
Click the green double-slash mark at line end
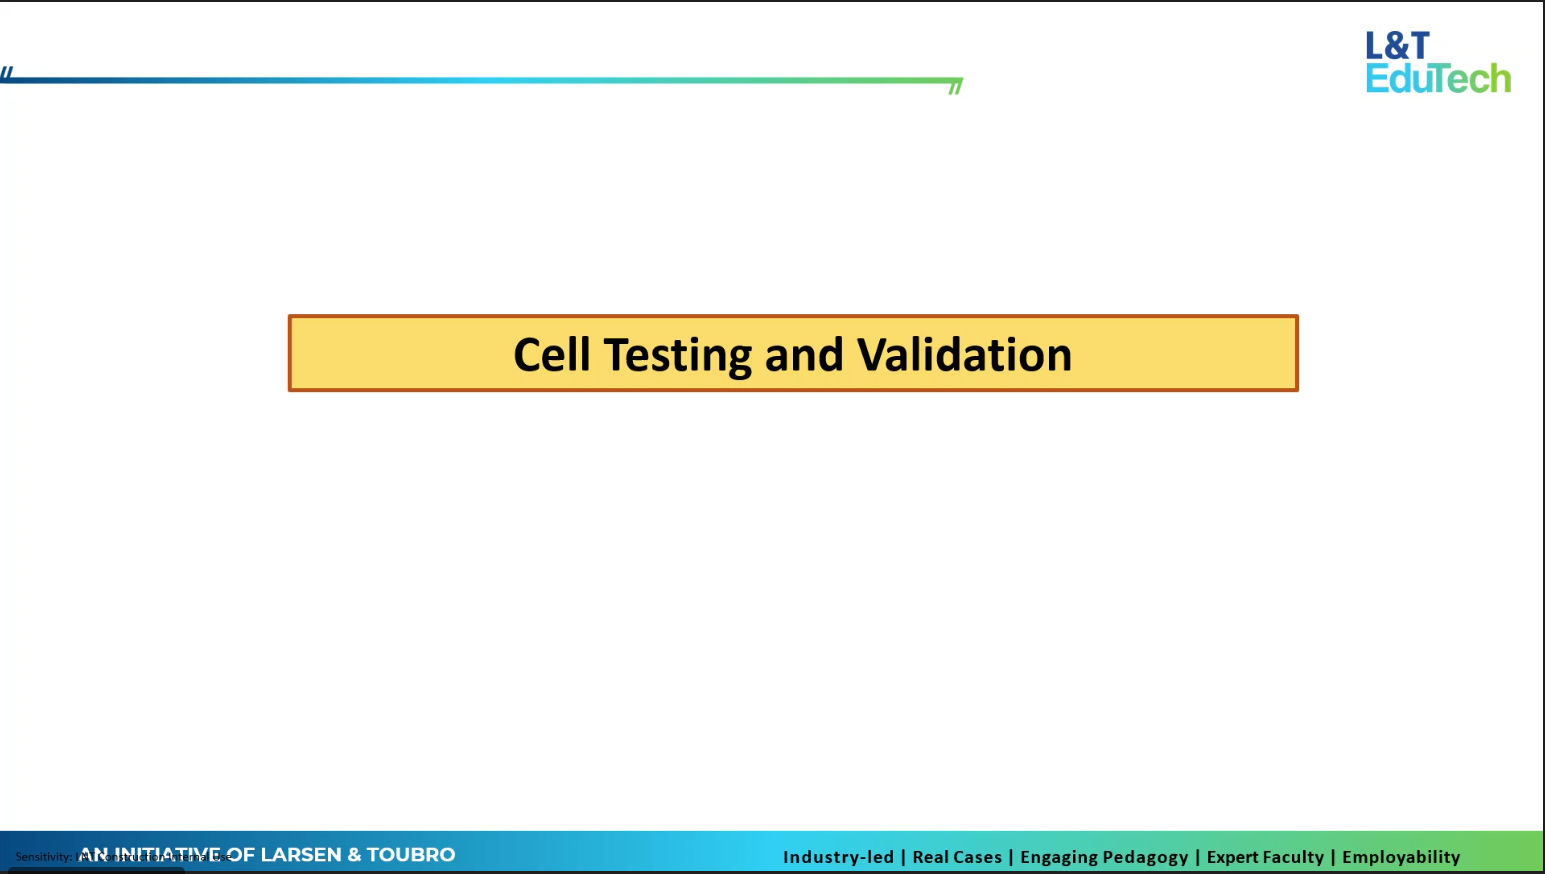(955, 87)
